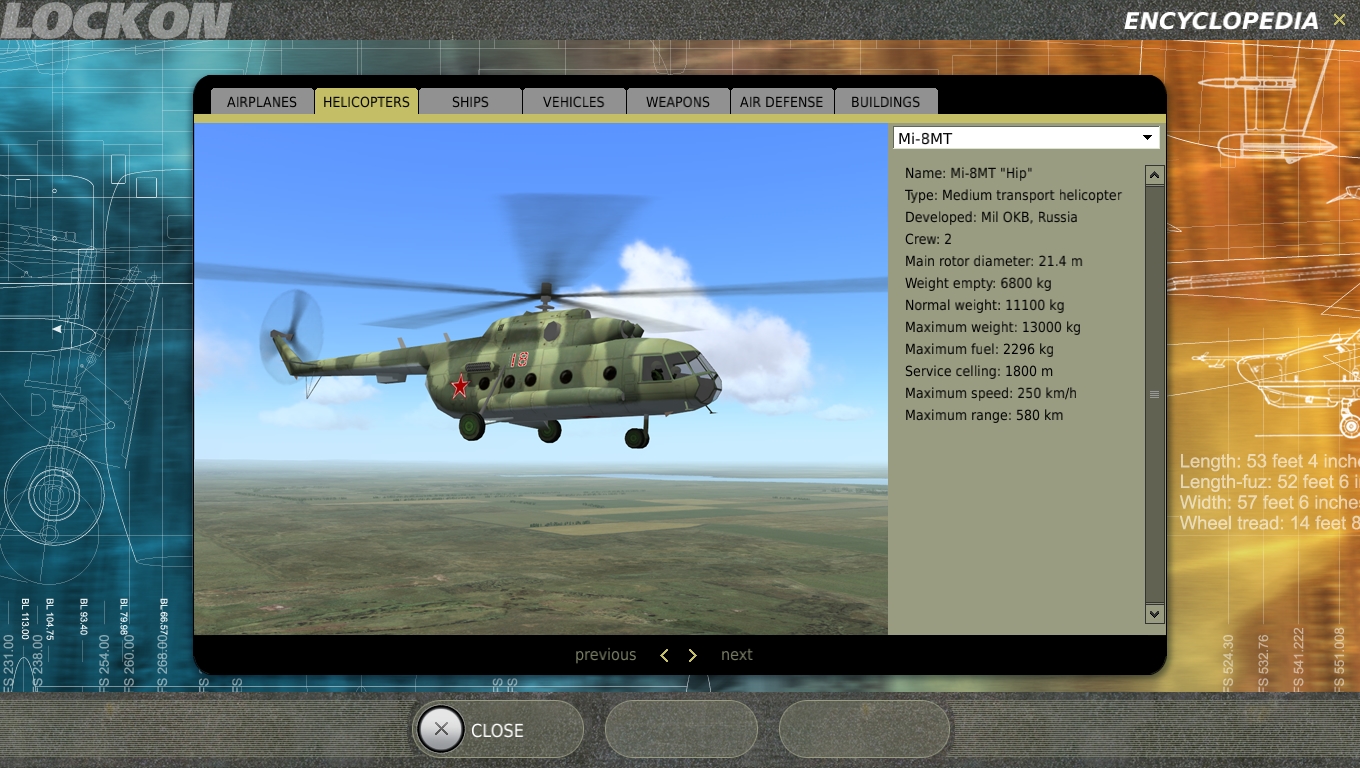Viewport: 1360px width, 768px height.
Task: Click the Mi-8MT helicopter preview image
Action: pos(541,379)
